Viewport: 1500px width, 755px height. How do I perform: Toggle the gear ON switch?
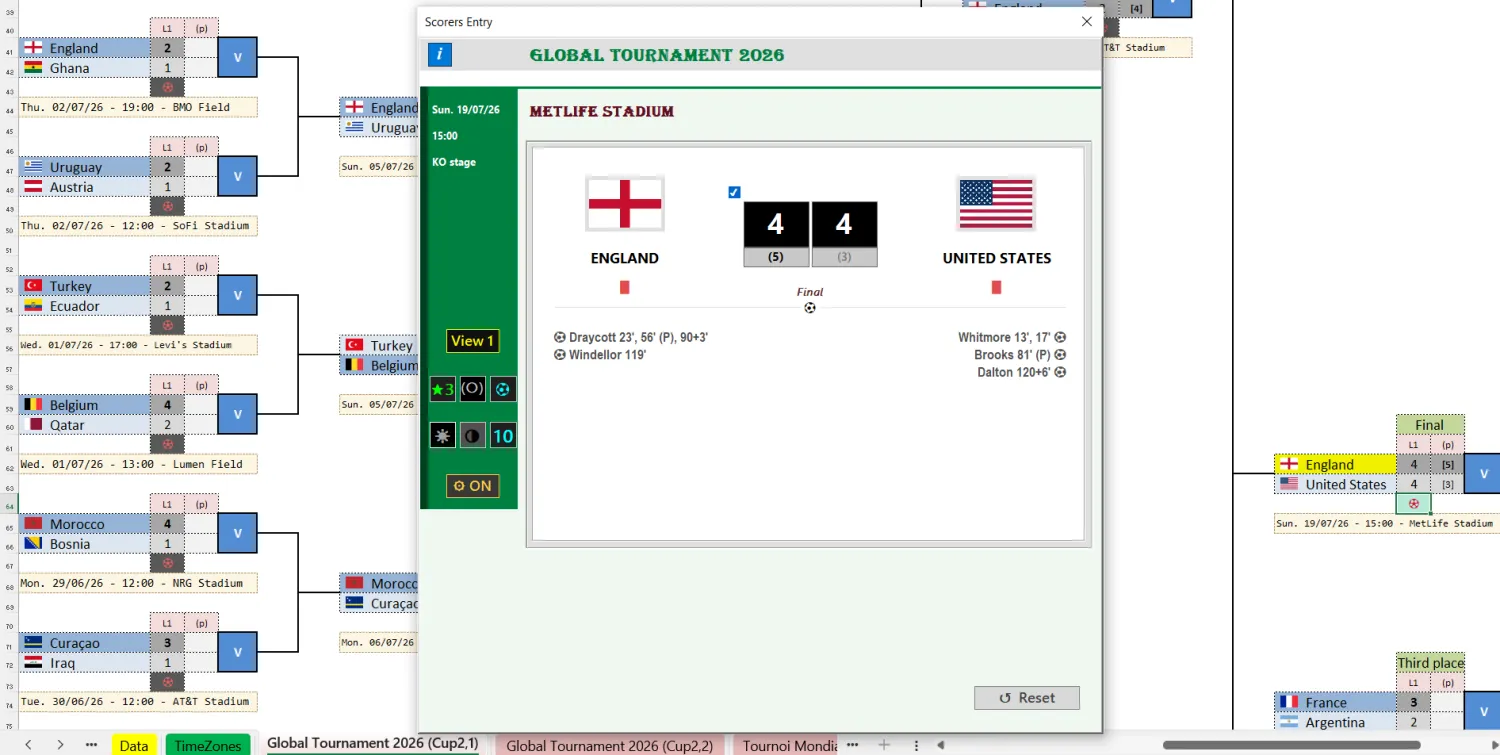[x=473, y=486]
